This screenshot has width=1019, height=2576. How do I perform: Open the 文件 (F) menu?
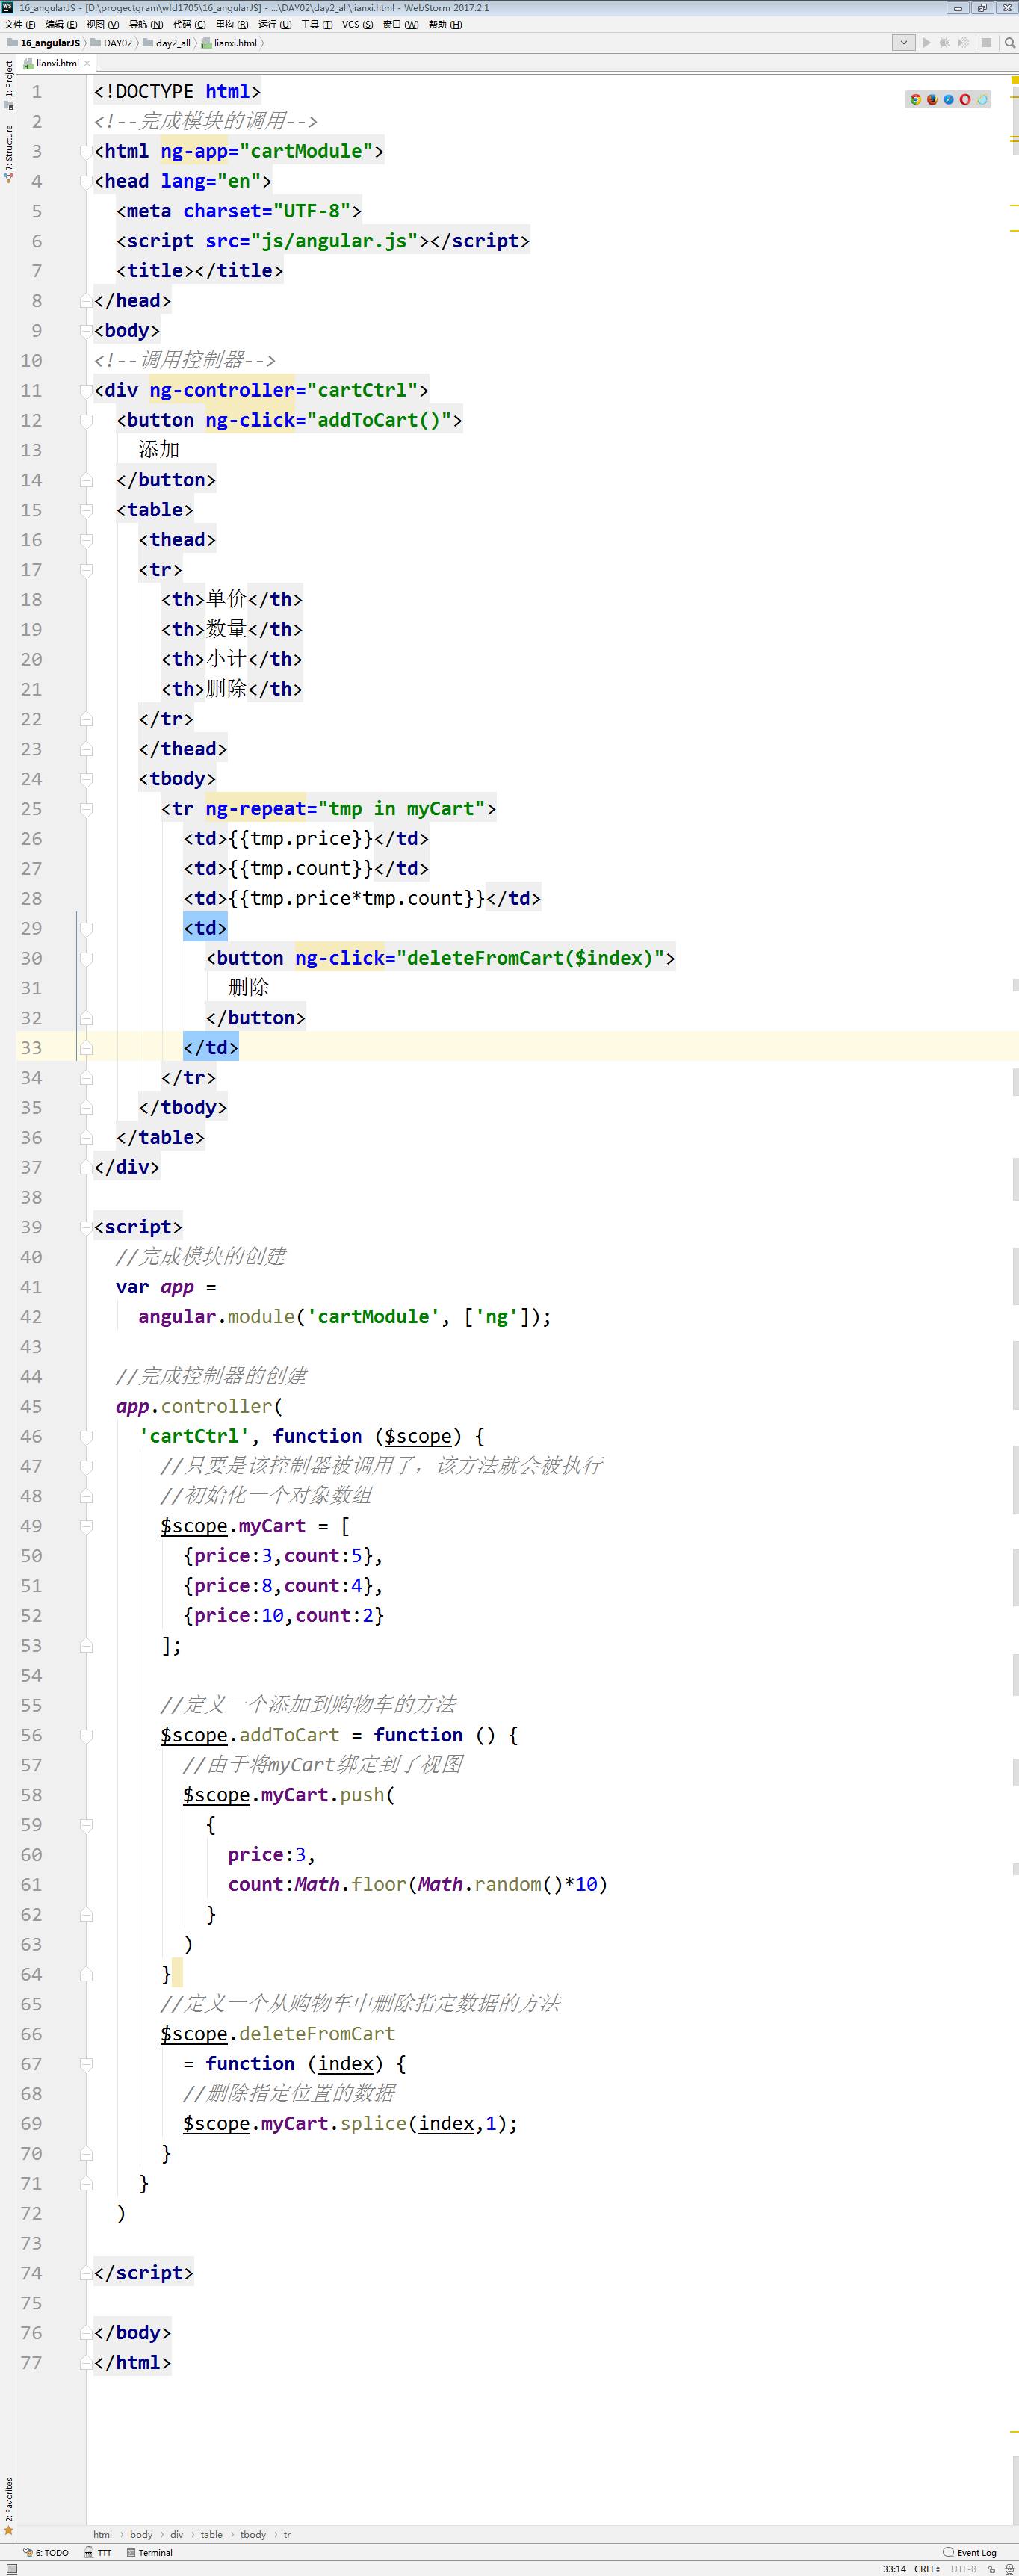20,25
